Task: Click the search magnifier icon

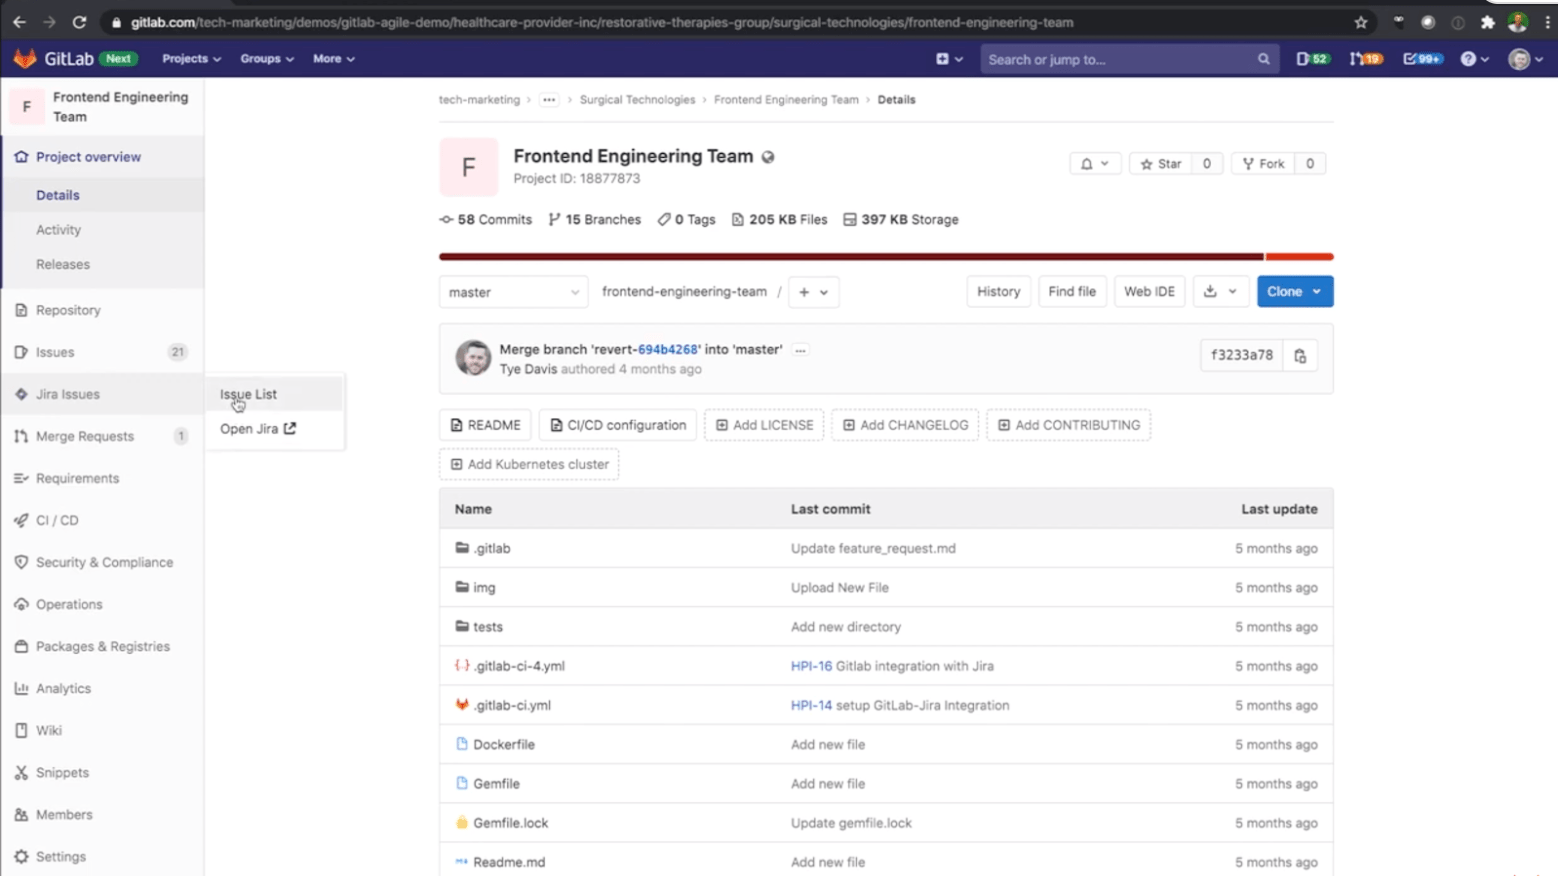Action: tap(1263, 59)
